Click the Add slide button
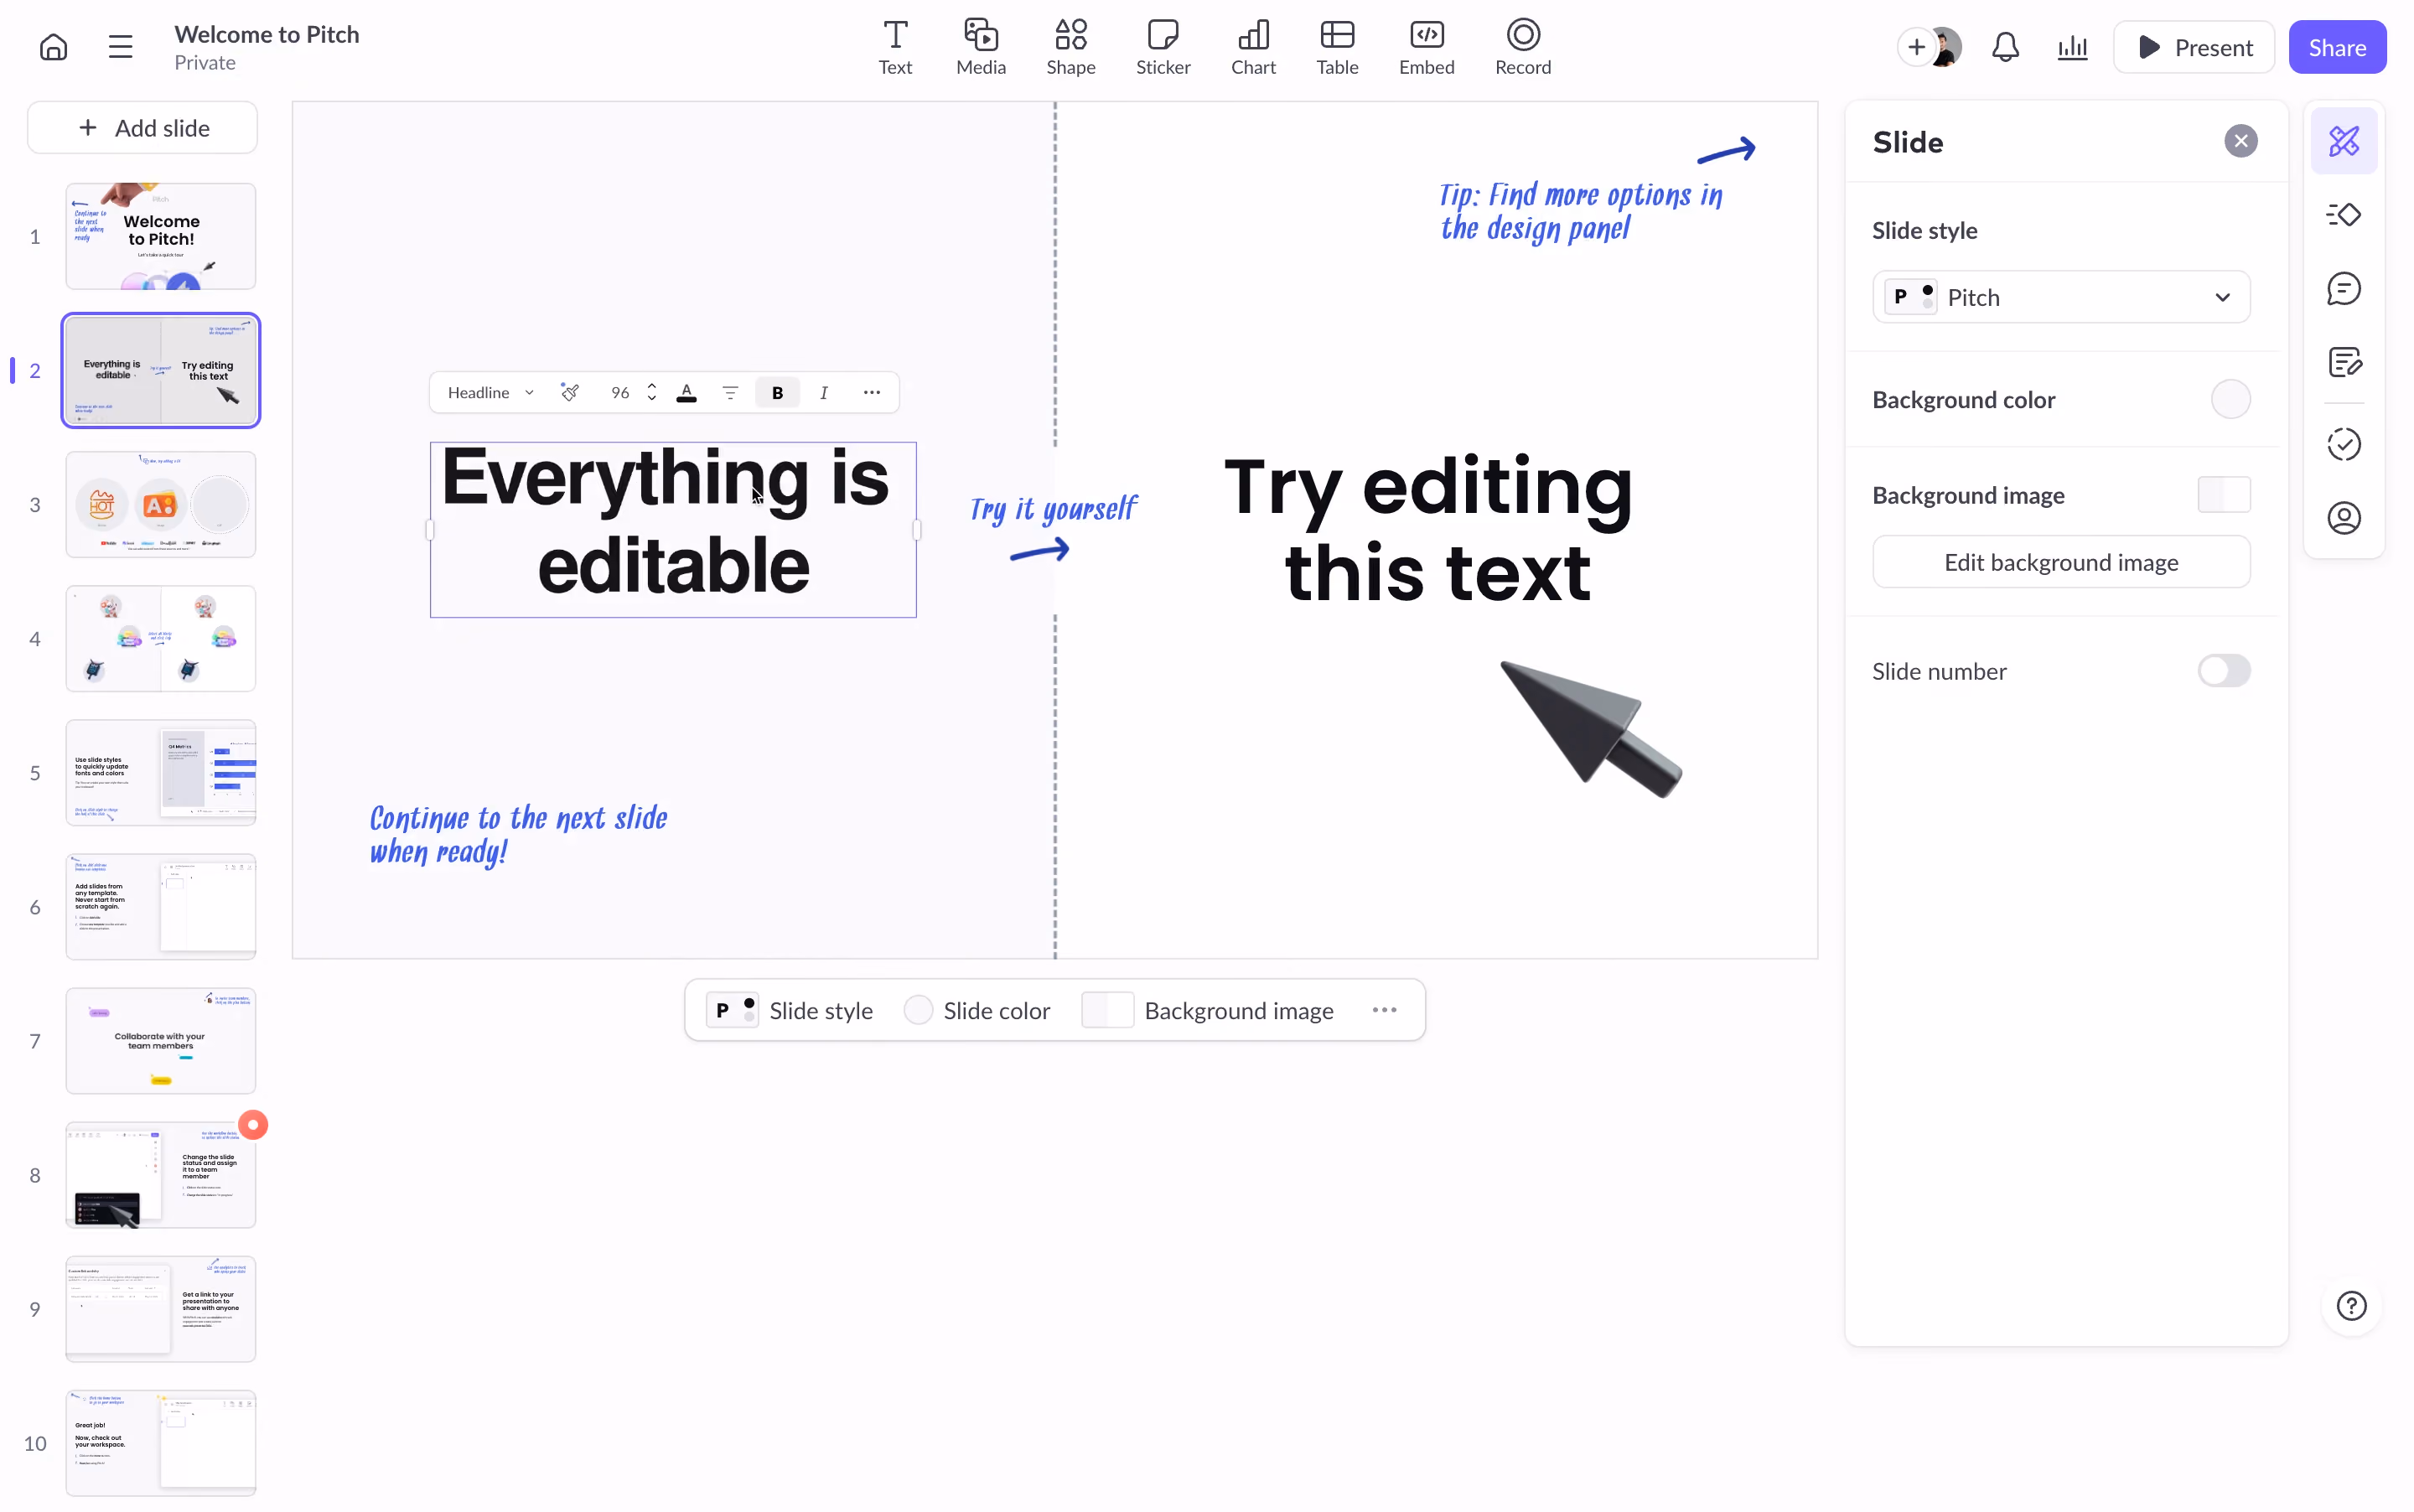 pos(142,127)
